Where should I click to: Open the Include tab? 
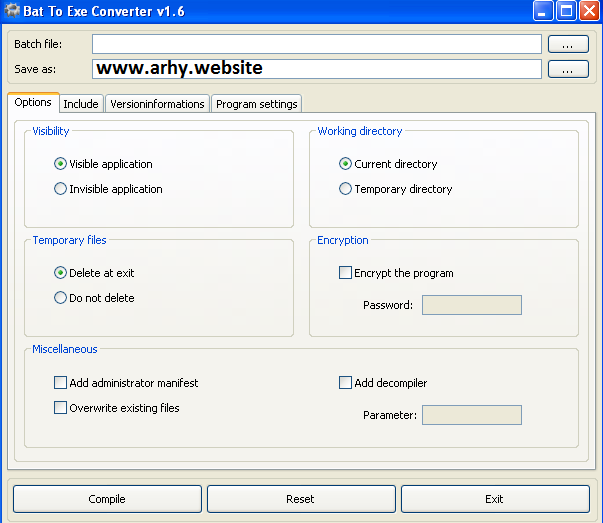click(81, 104)
